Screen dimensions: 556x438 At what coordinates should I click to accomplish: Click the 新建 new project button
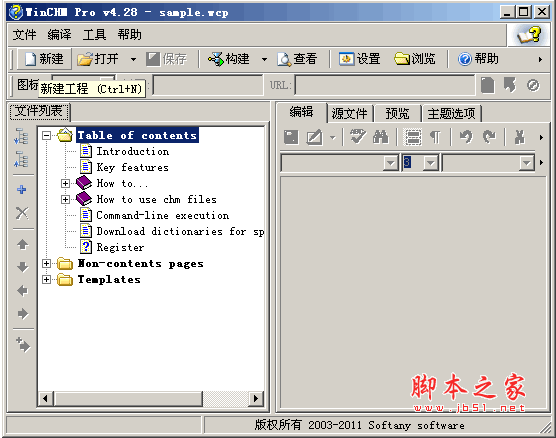coord(44,59)
